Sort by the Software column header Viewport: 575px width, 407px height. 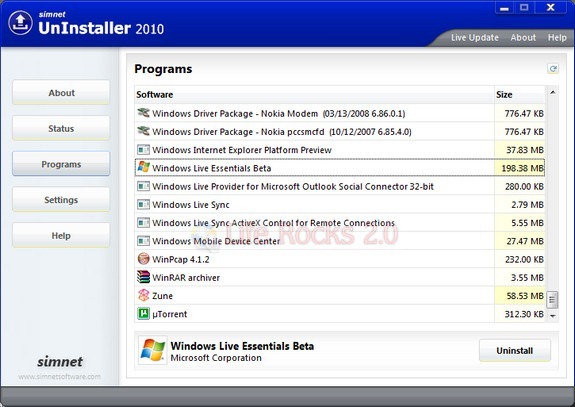click(314, 95)
